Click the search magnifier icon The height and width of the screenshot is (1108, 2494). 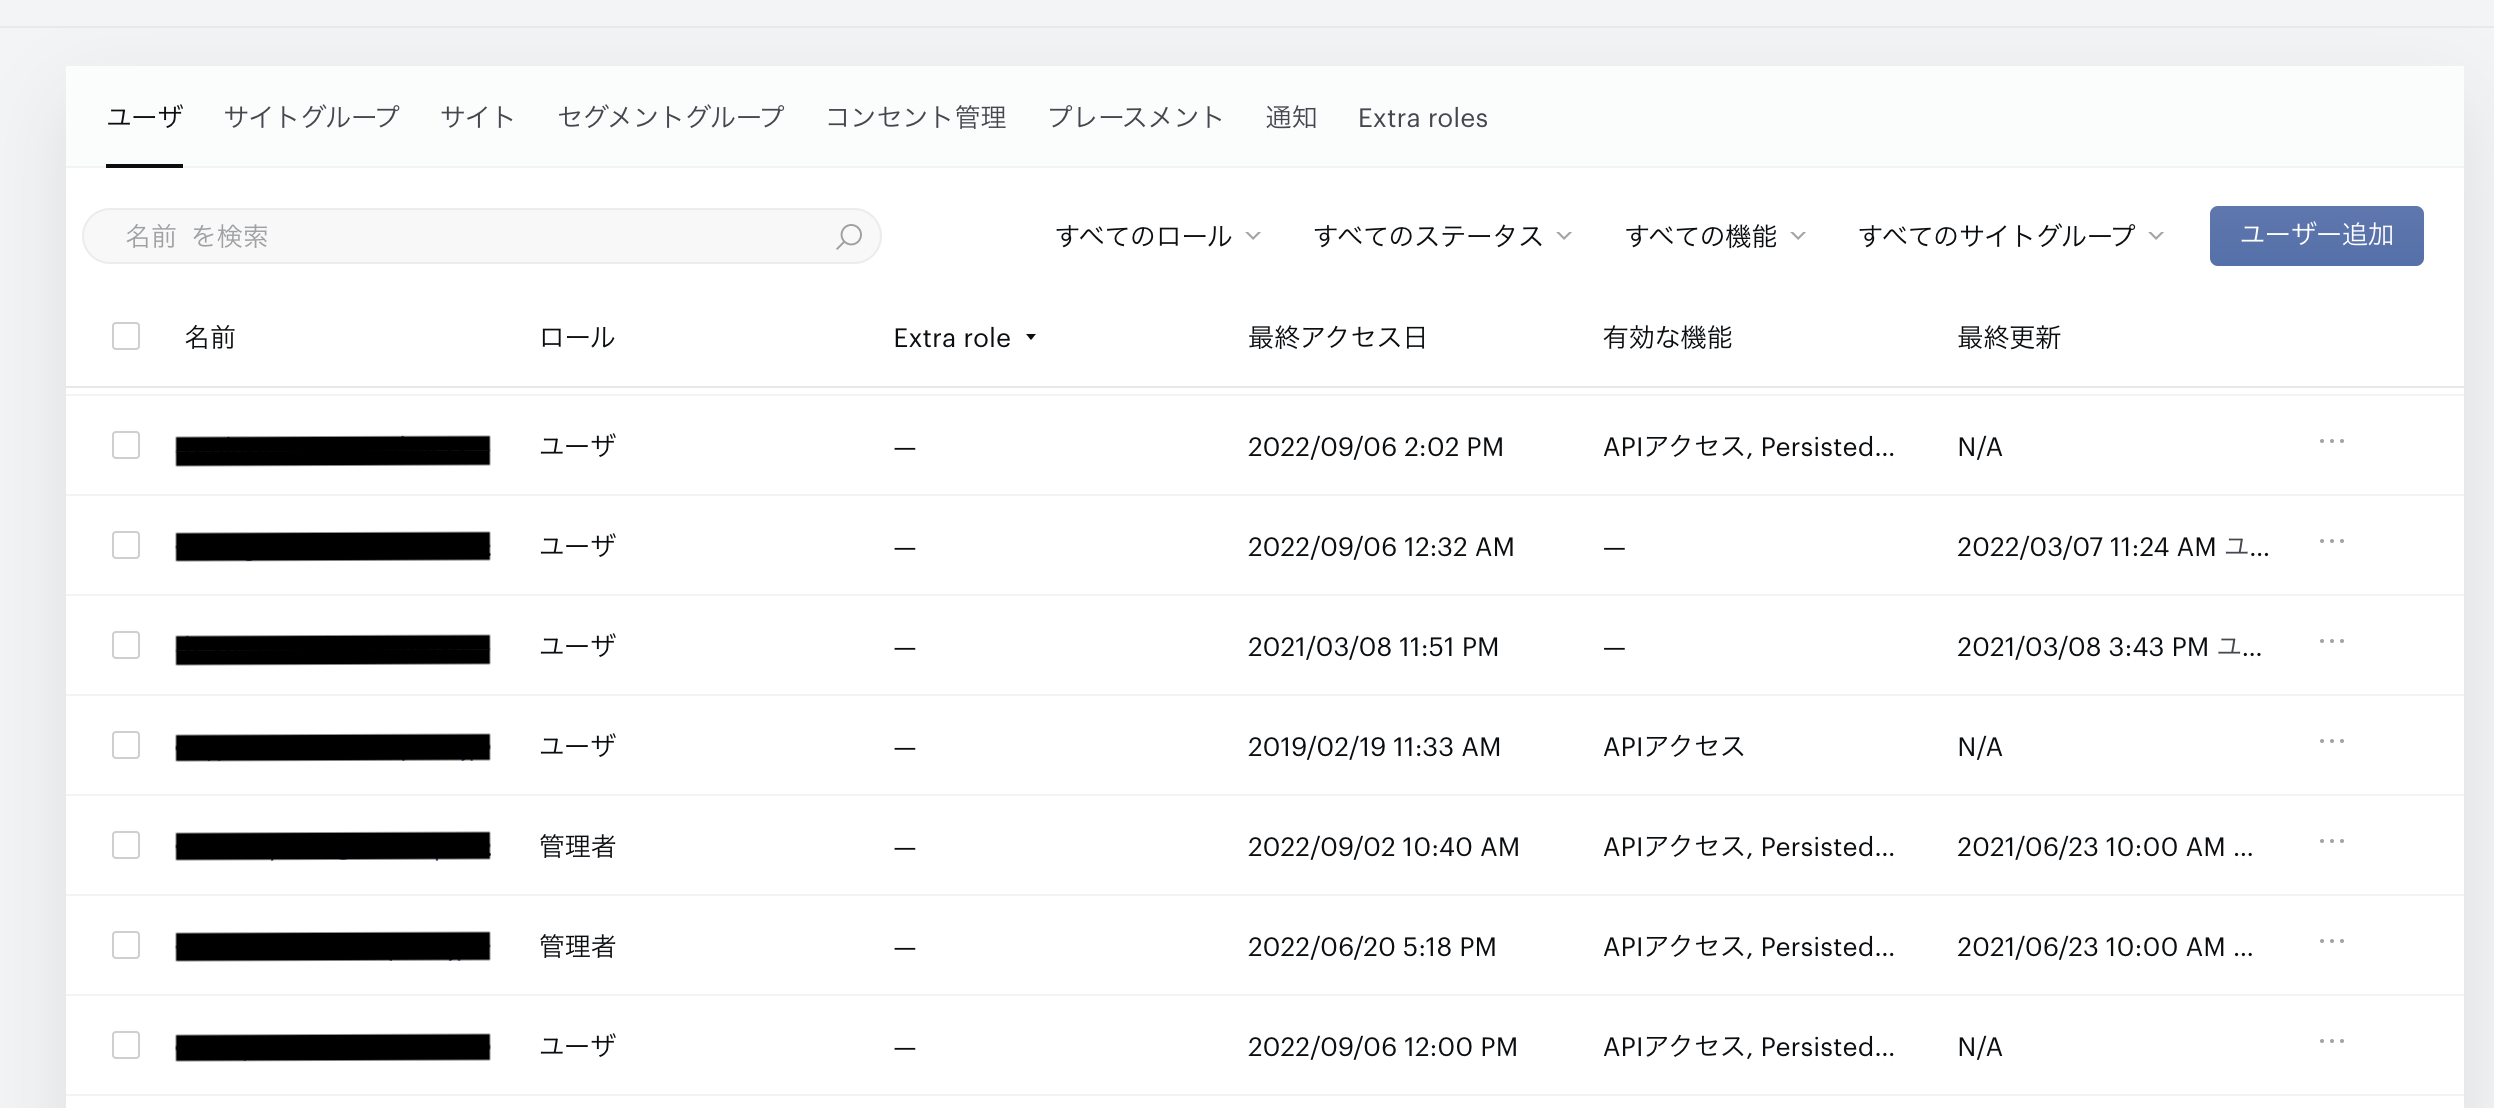[x=849, y=236]
